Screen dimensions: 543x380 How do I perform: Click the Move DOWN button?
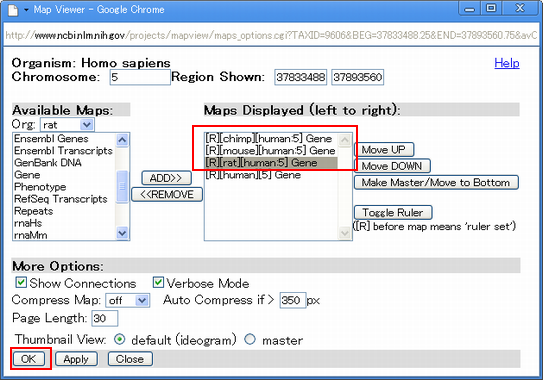[392, 166]
